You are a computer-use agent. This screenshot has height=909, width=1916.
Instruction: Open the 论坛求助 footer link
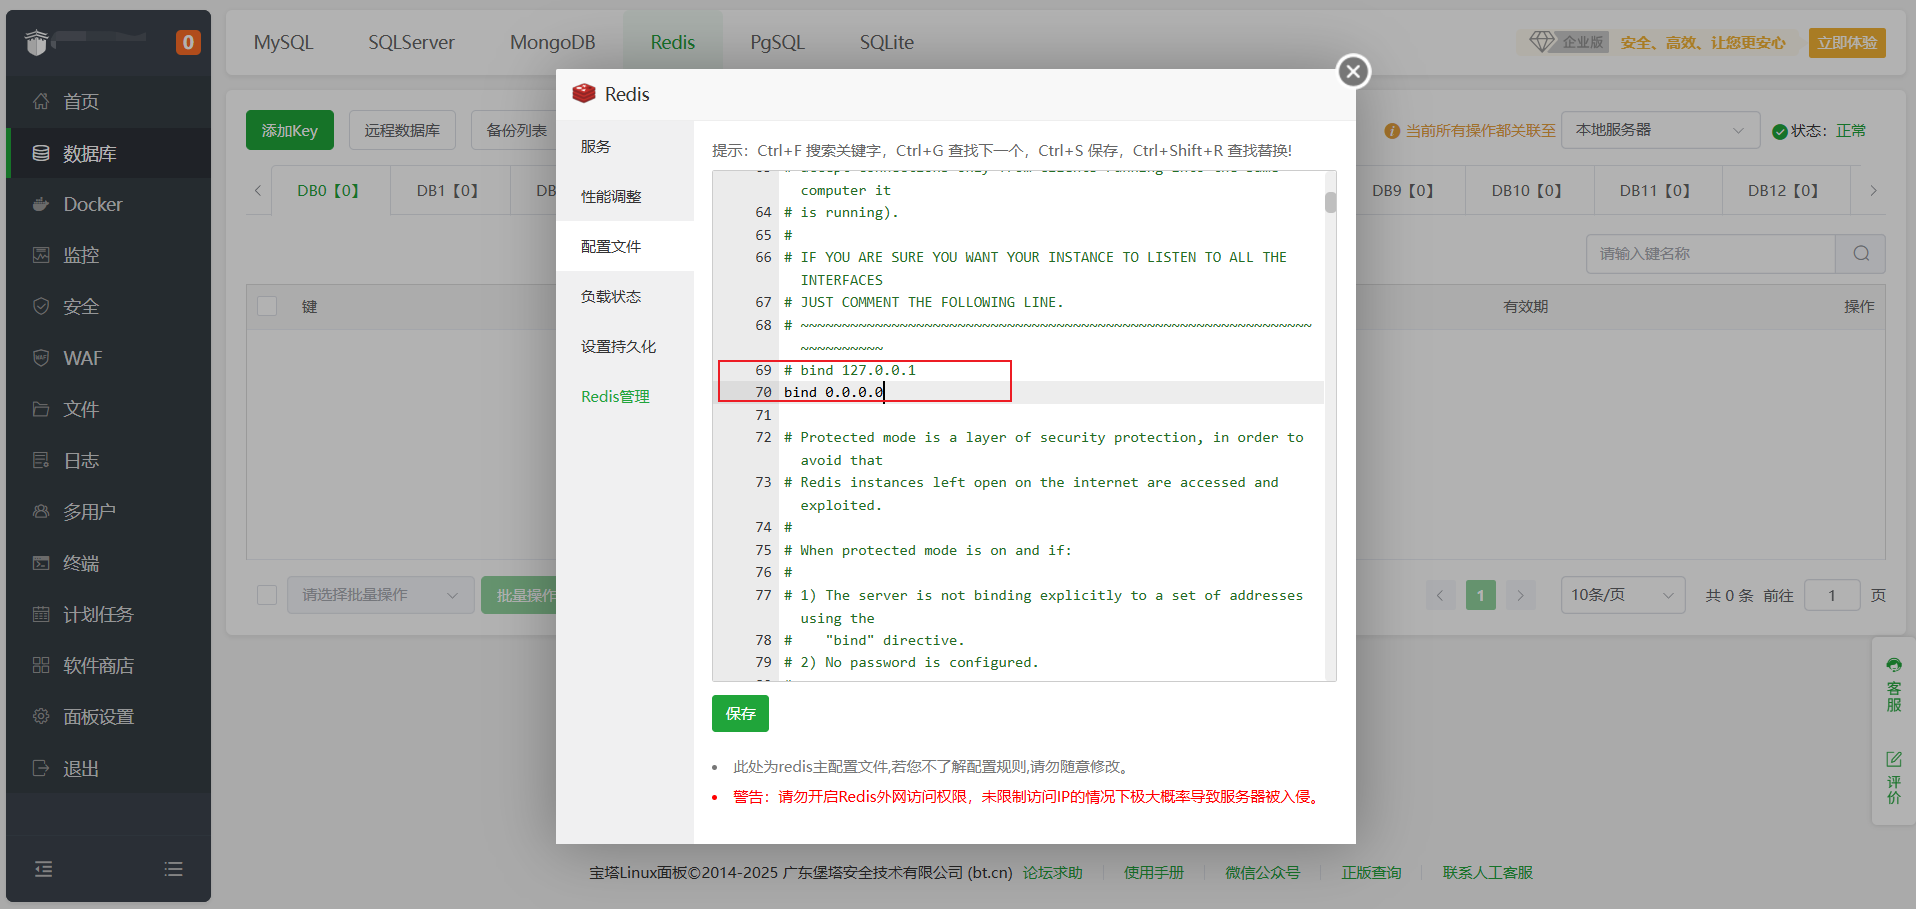click(x=1052, y=872)
